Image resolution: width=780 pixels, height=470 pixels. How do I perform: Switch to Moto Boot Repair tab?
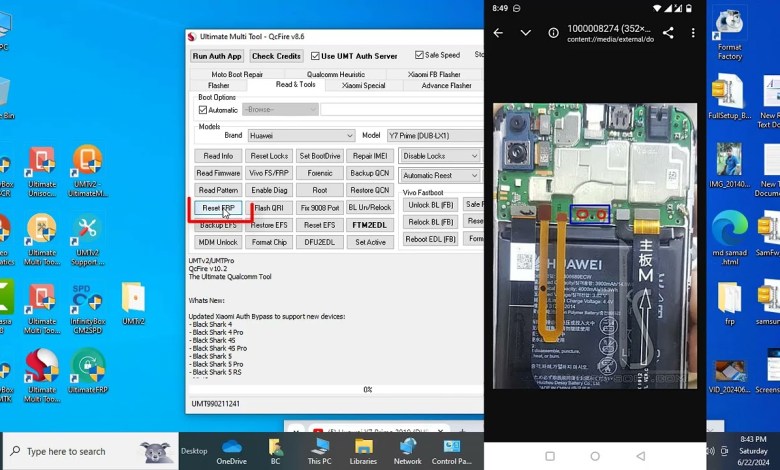pos(237,75)
